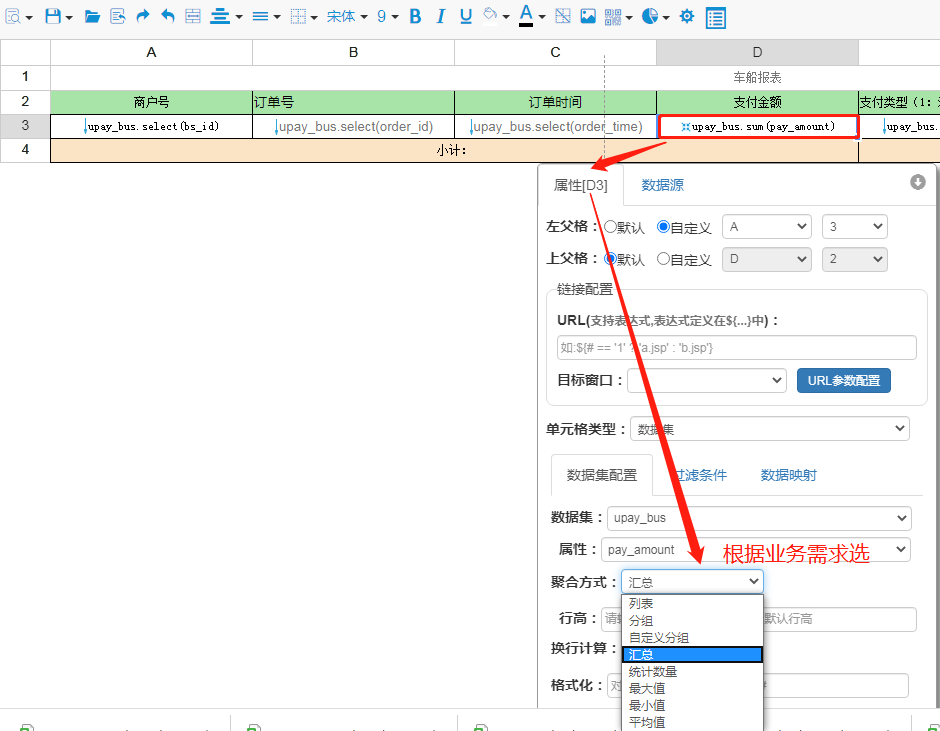Choose 分组 in aggregation list
This screenshot has height=731, width=940.
692,621
